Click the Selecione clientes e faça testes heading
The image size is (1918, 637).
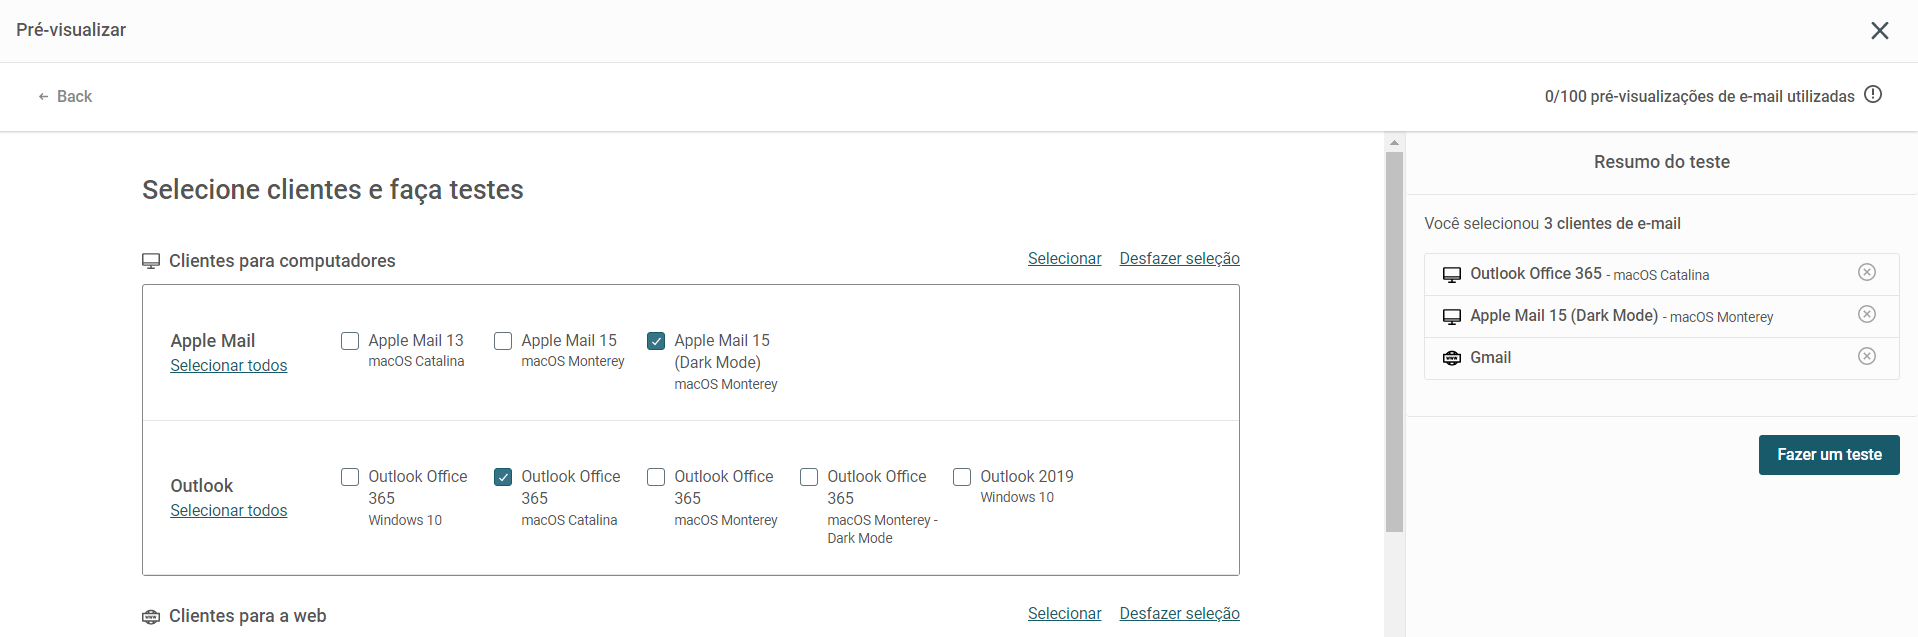coord(333,190)
